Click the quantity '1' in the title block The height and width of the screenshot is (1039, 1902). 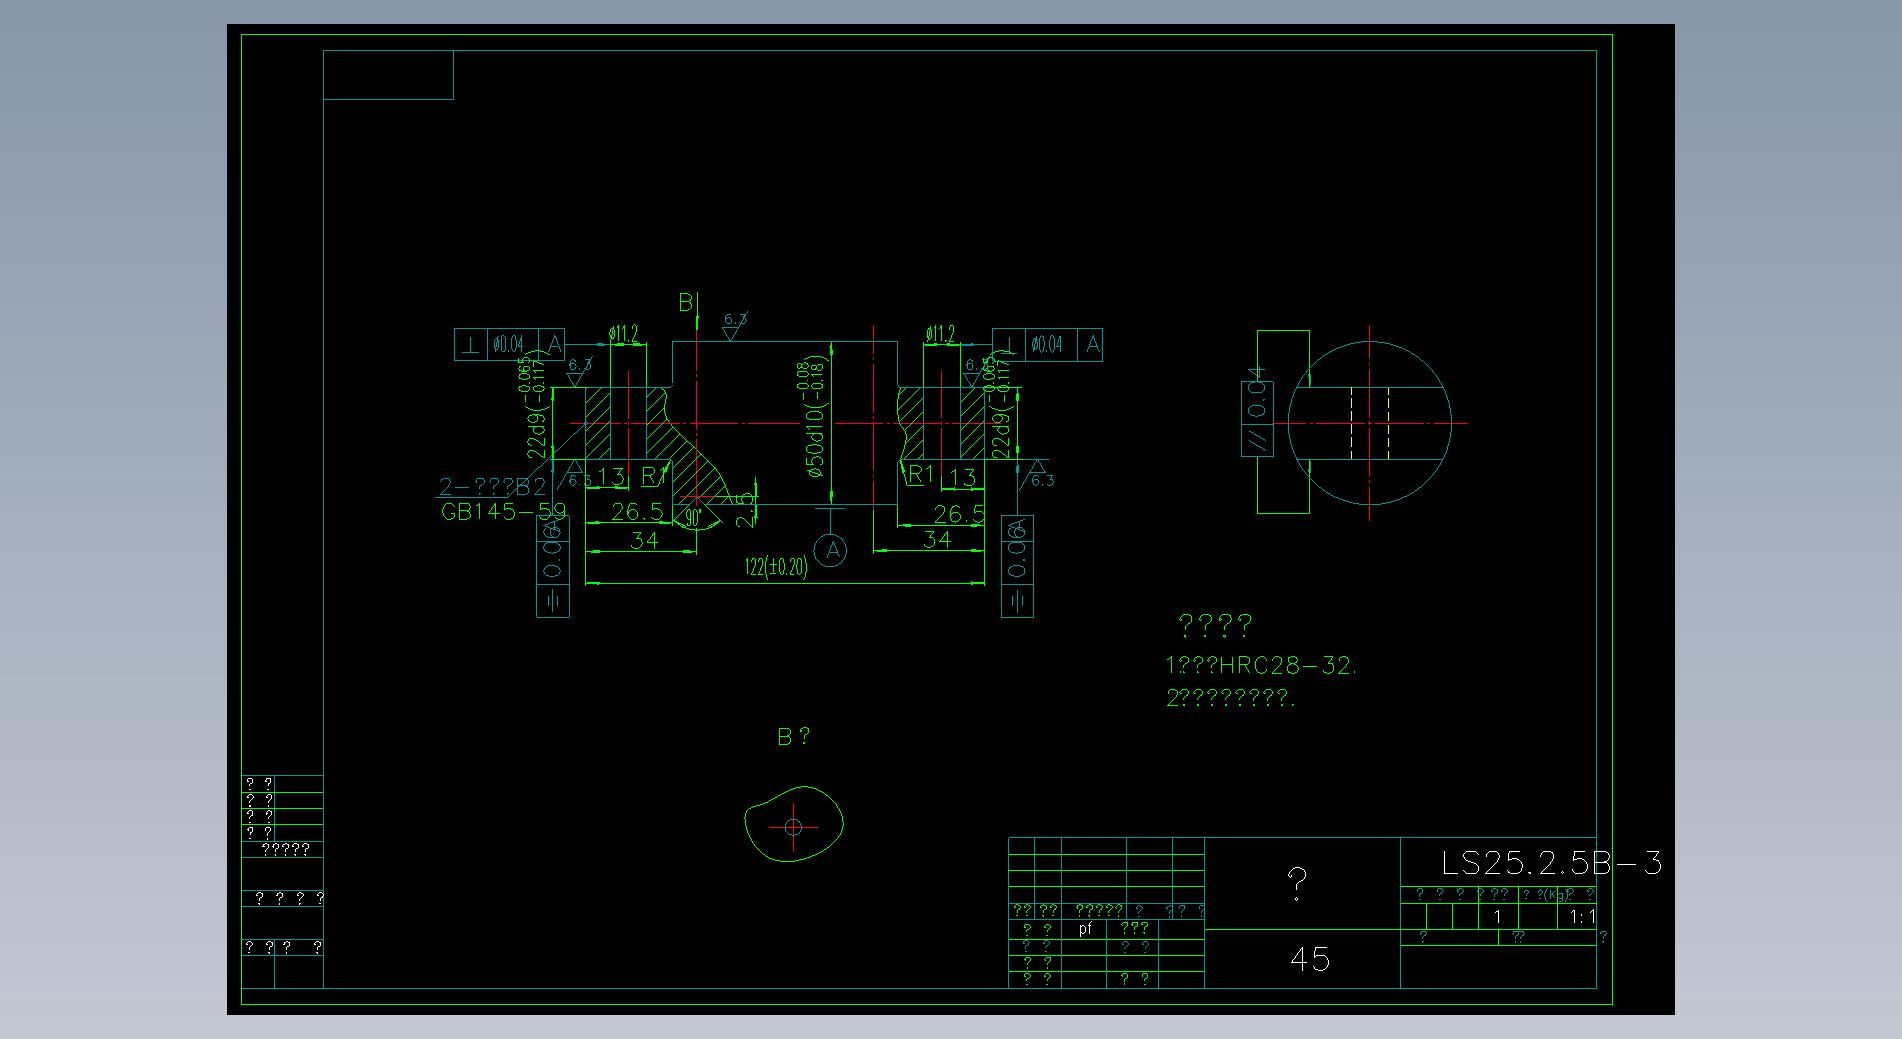1498,917
